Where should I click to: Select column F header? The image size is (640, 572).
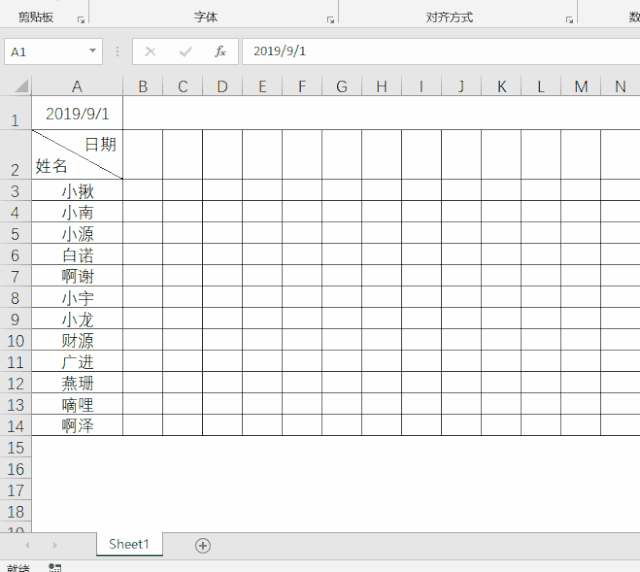click(x=302, y=87)
